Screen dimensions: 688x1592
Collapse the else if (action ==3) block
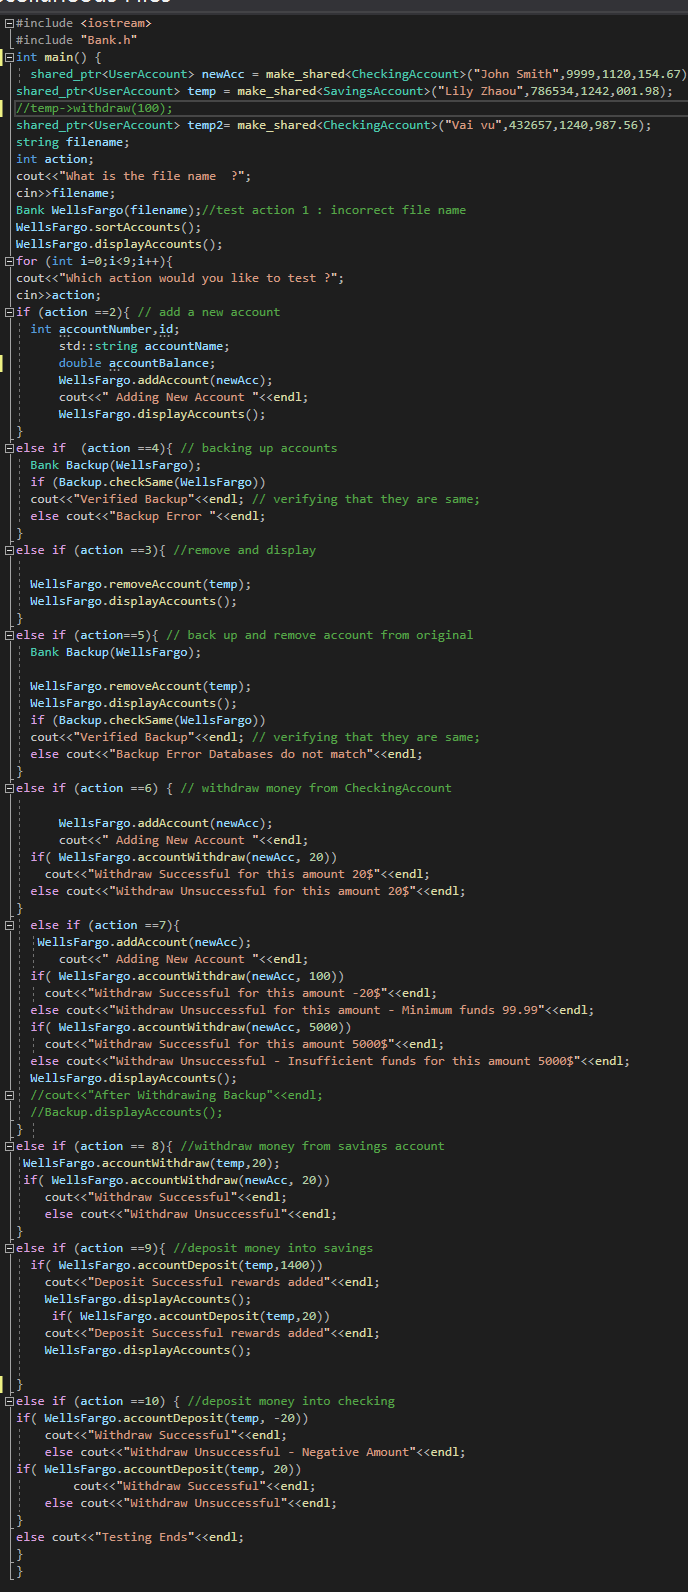coord(8,550)
